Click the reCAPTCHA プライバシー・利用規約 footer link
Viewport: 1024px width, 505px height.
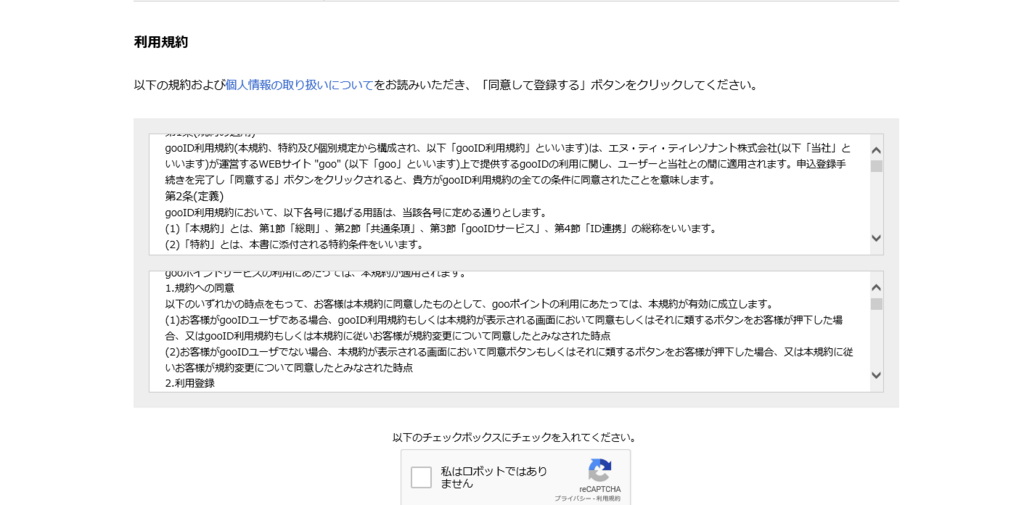tap(588, 498)
